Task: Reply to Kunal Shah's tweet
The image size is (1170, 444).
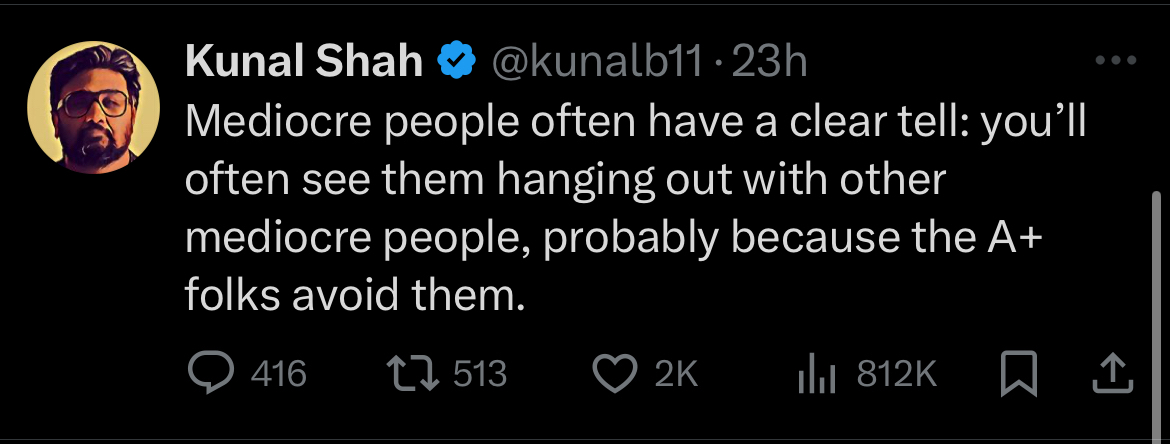Action: coord(211,375)
